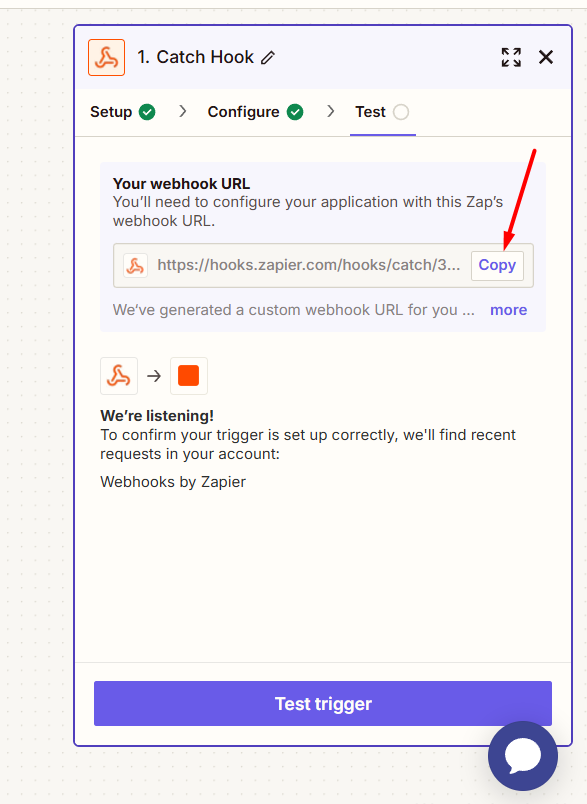Viewport: 587px width, 804px height.
Task: Click the Webhooks icon above We're listening
Action: click(119, 376)
